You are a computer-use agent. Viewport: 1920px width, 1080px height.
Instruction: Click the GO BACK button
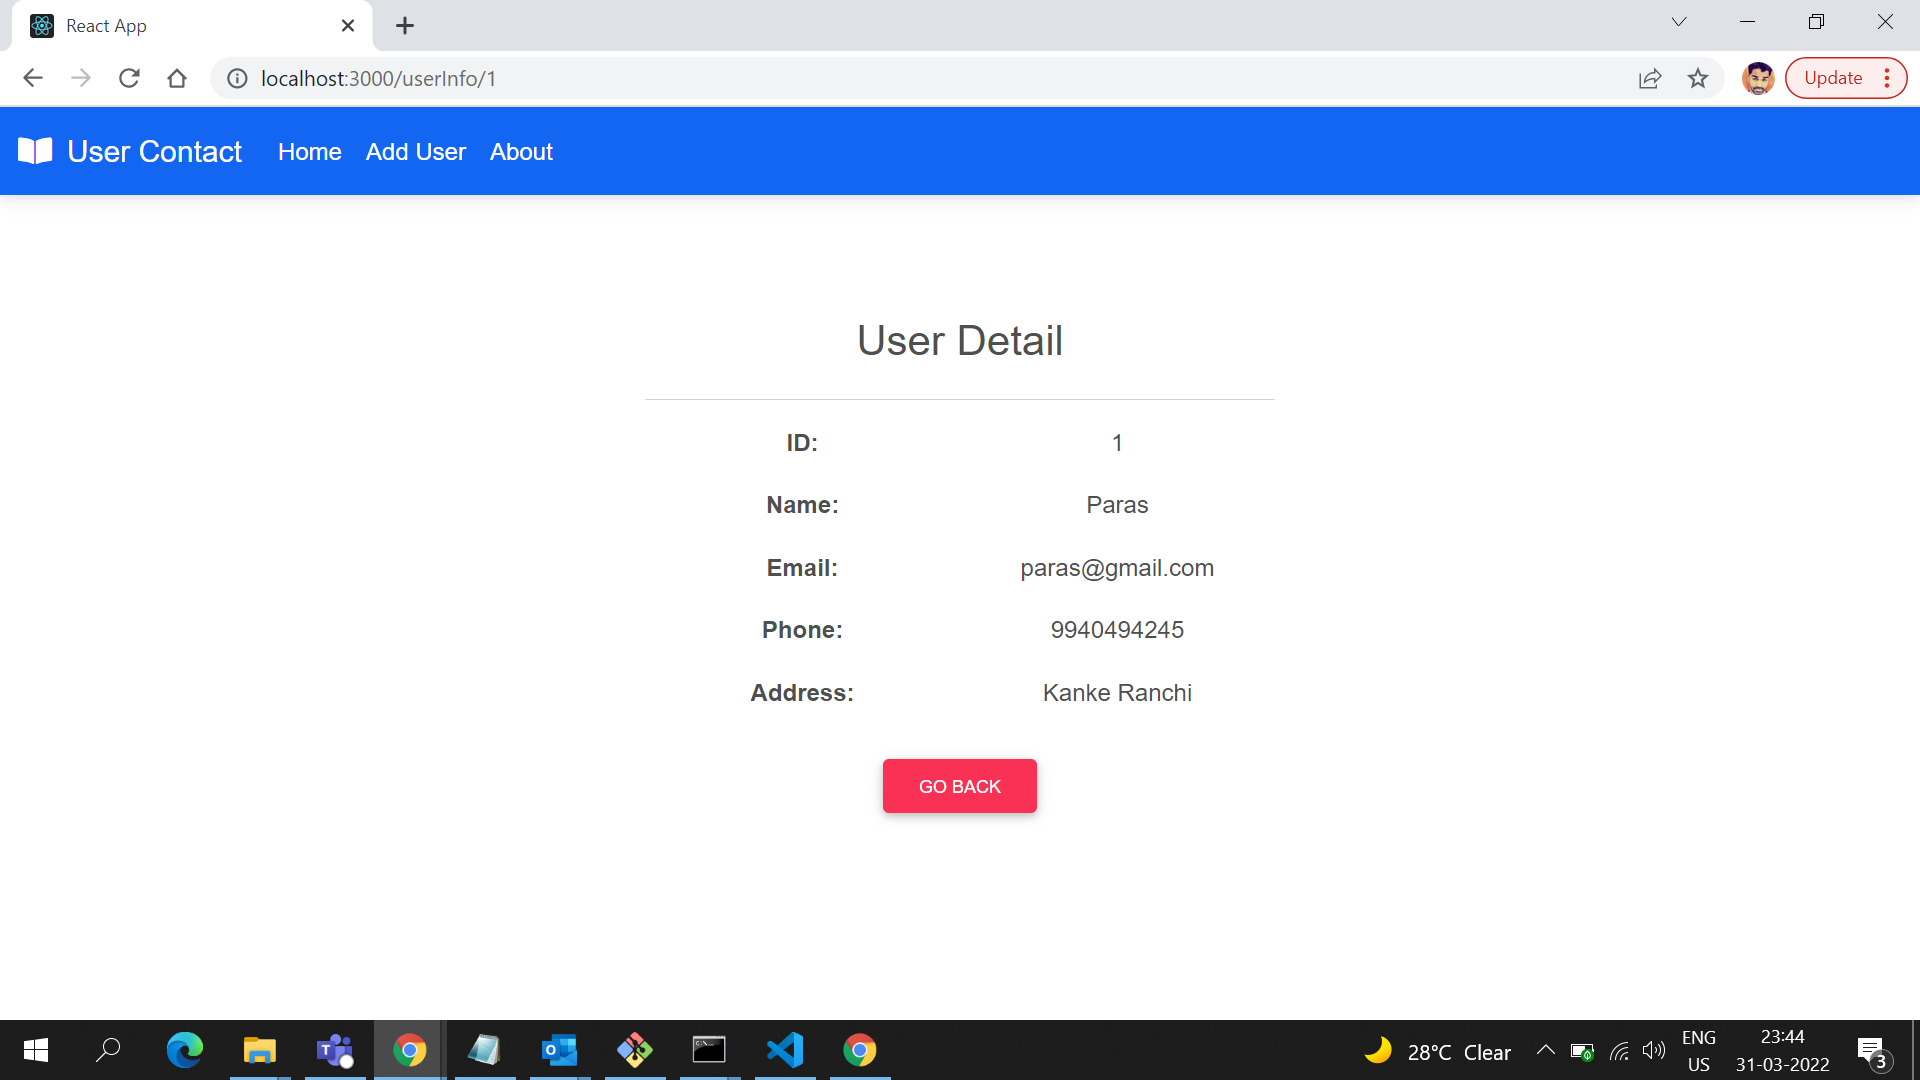coord(959,786)
